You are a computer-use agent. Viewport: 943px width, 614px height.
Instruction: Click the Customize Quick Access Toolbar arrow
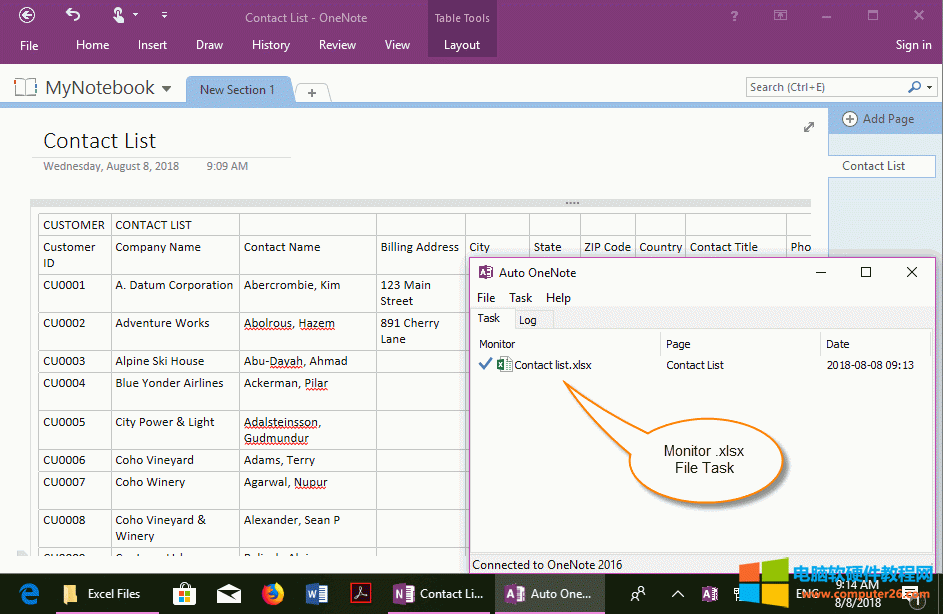(163, 14)
